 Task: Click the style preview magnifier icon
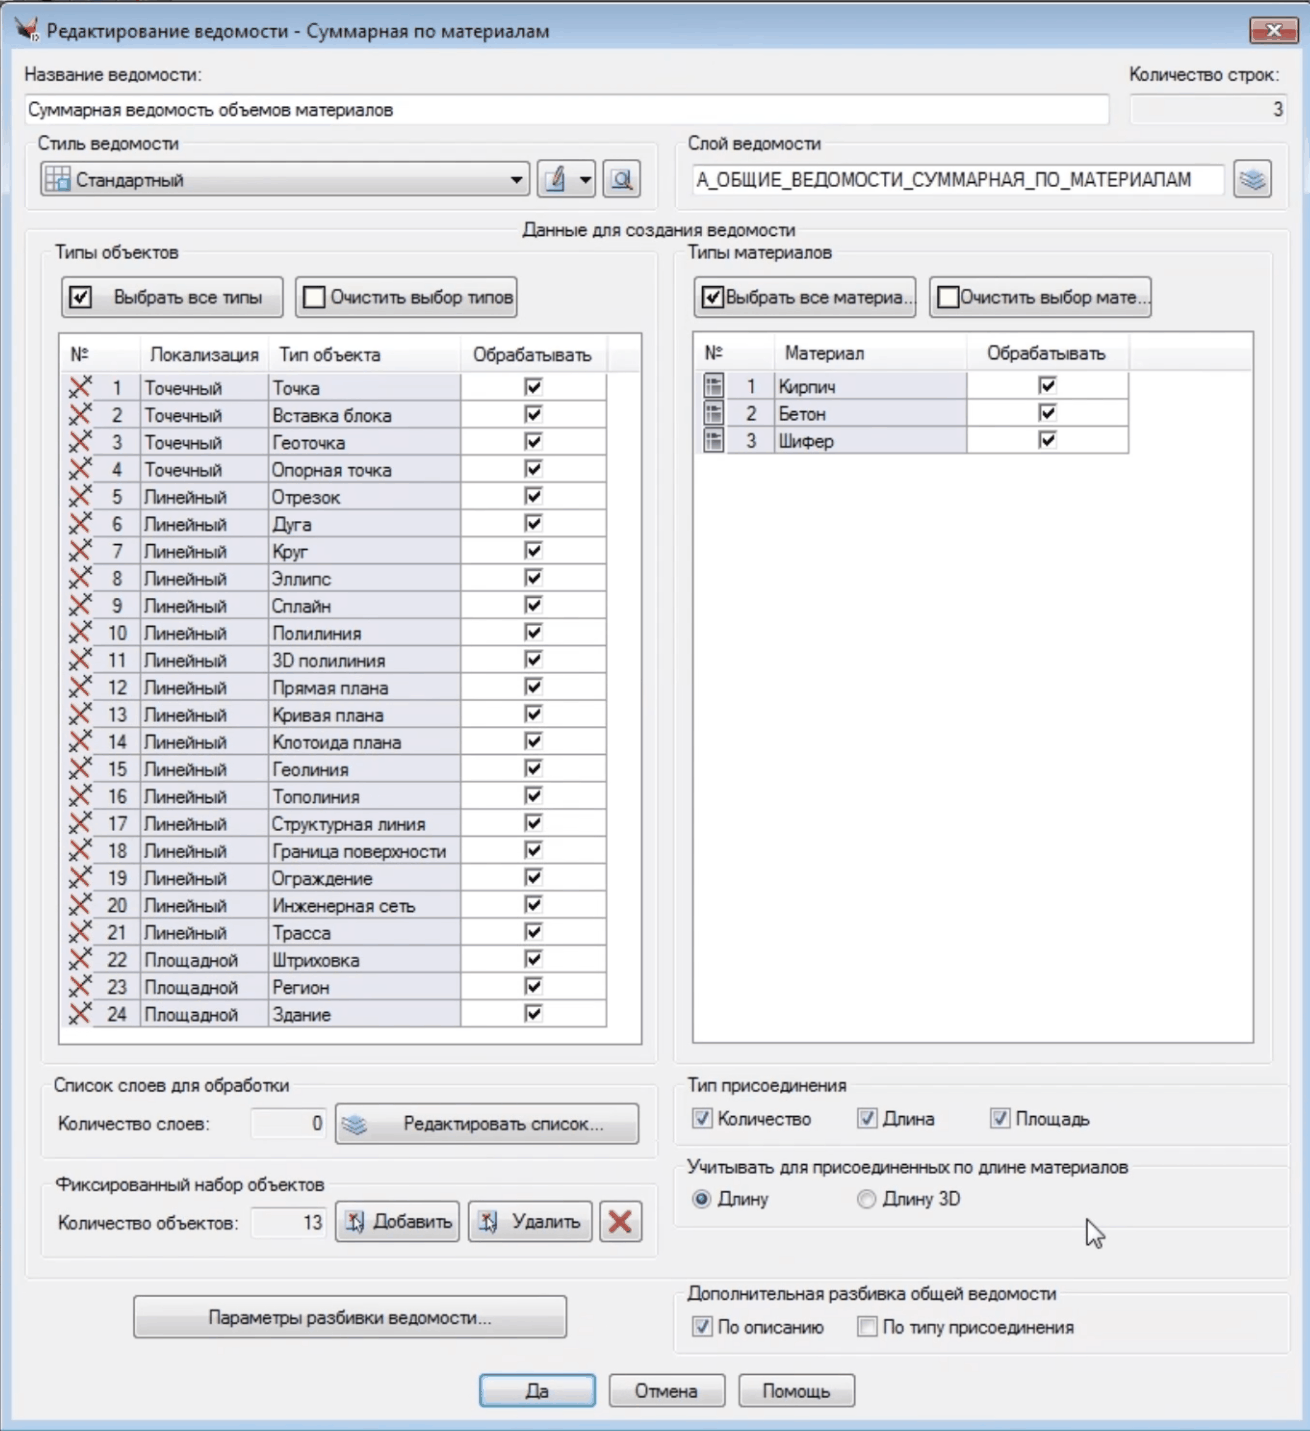click(622, 180)
